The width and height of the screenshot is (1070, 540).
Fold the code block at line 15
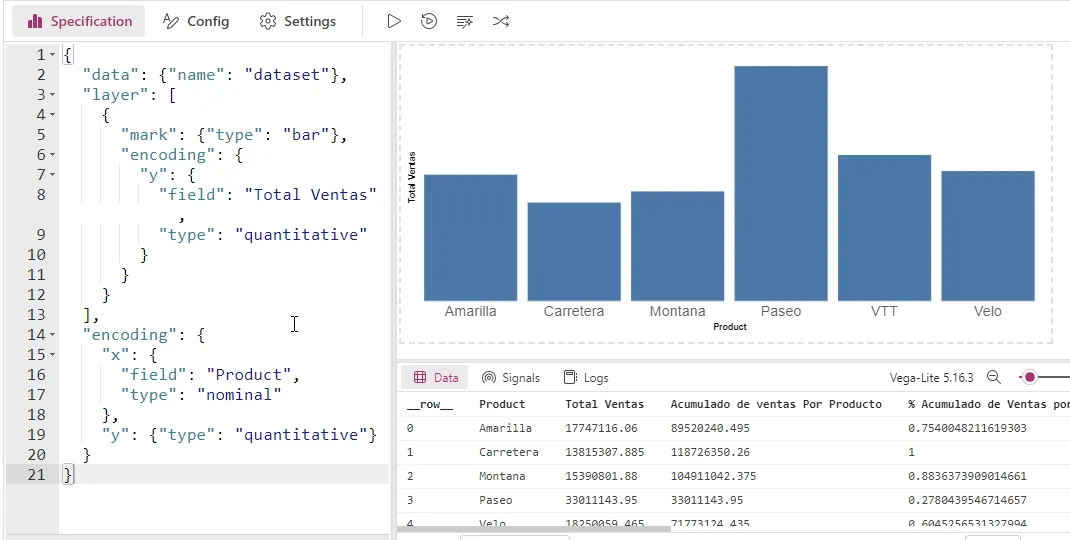53,355
